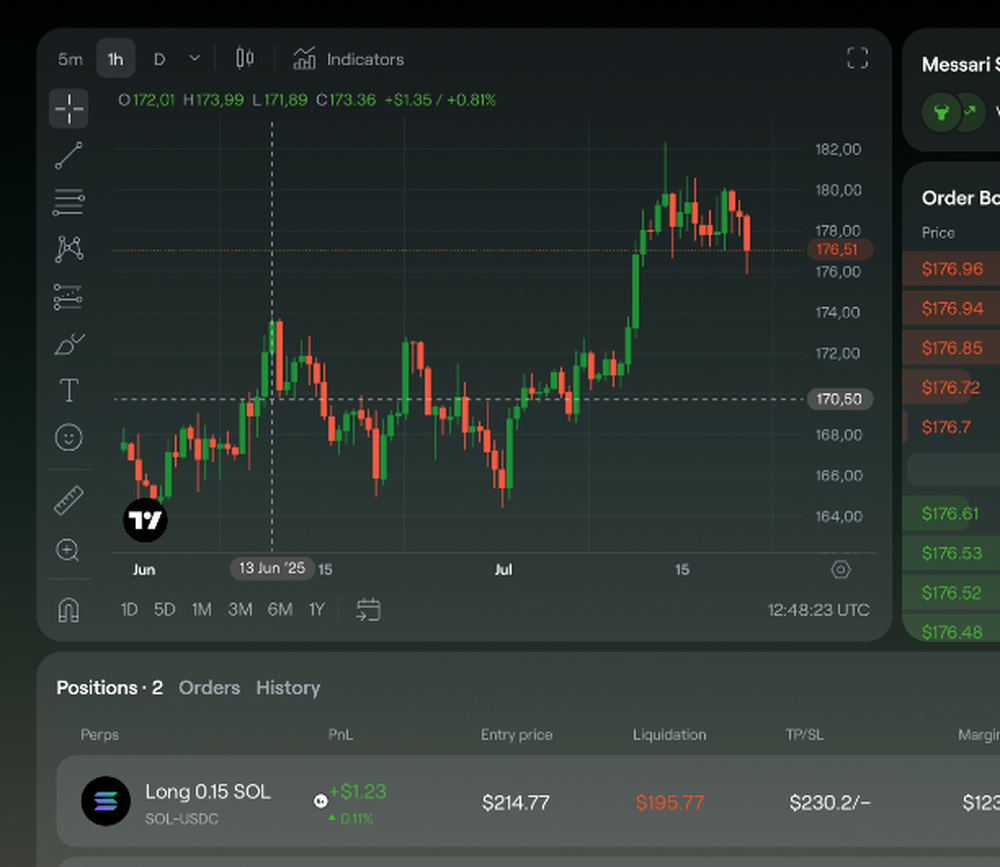This screenshot has height=867, width=1000.
Task: Activate the zoom in tool
Action: (x=68, y=550)
